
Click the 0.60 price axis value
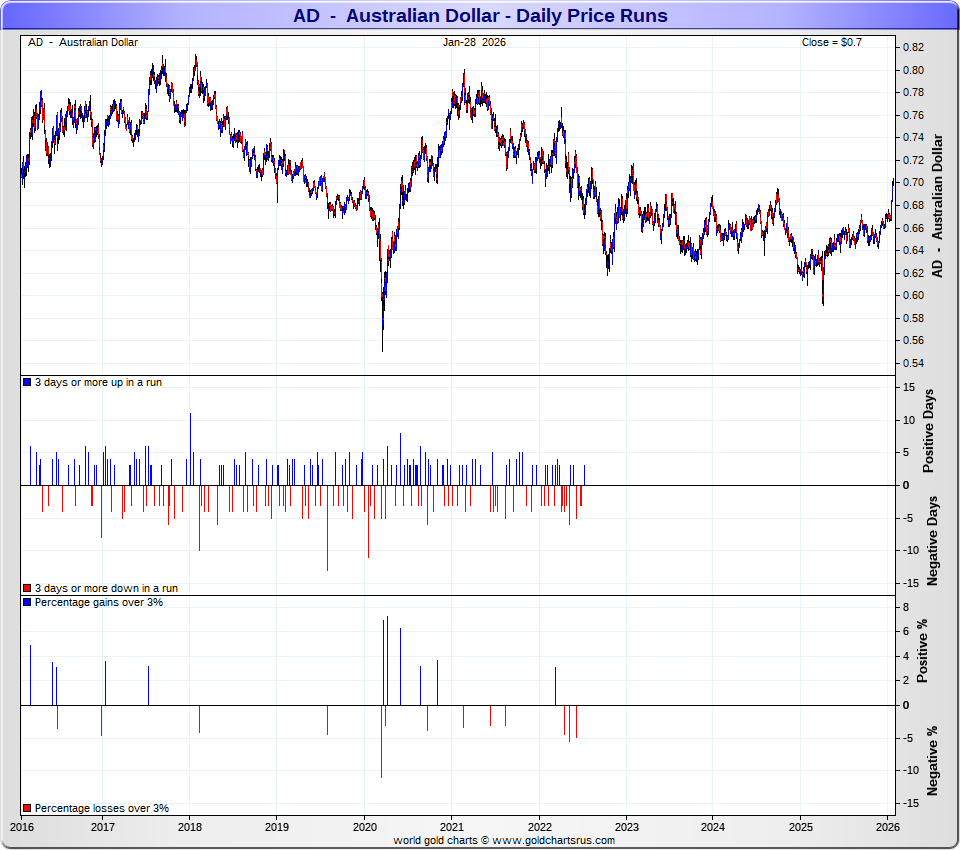click(913, 295)
